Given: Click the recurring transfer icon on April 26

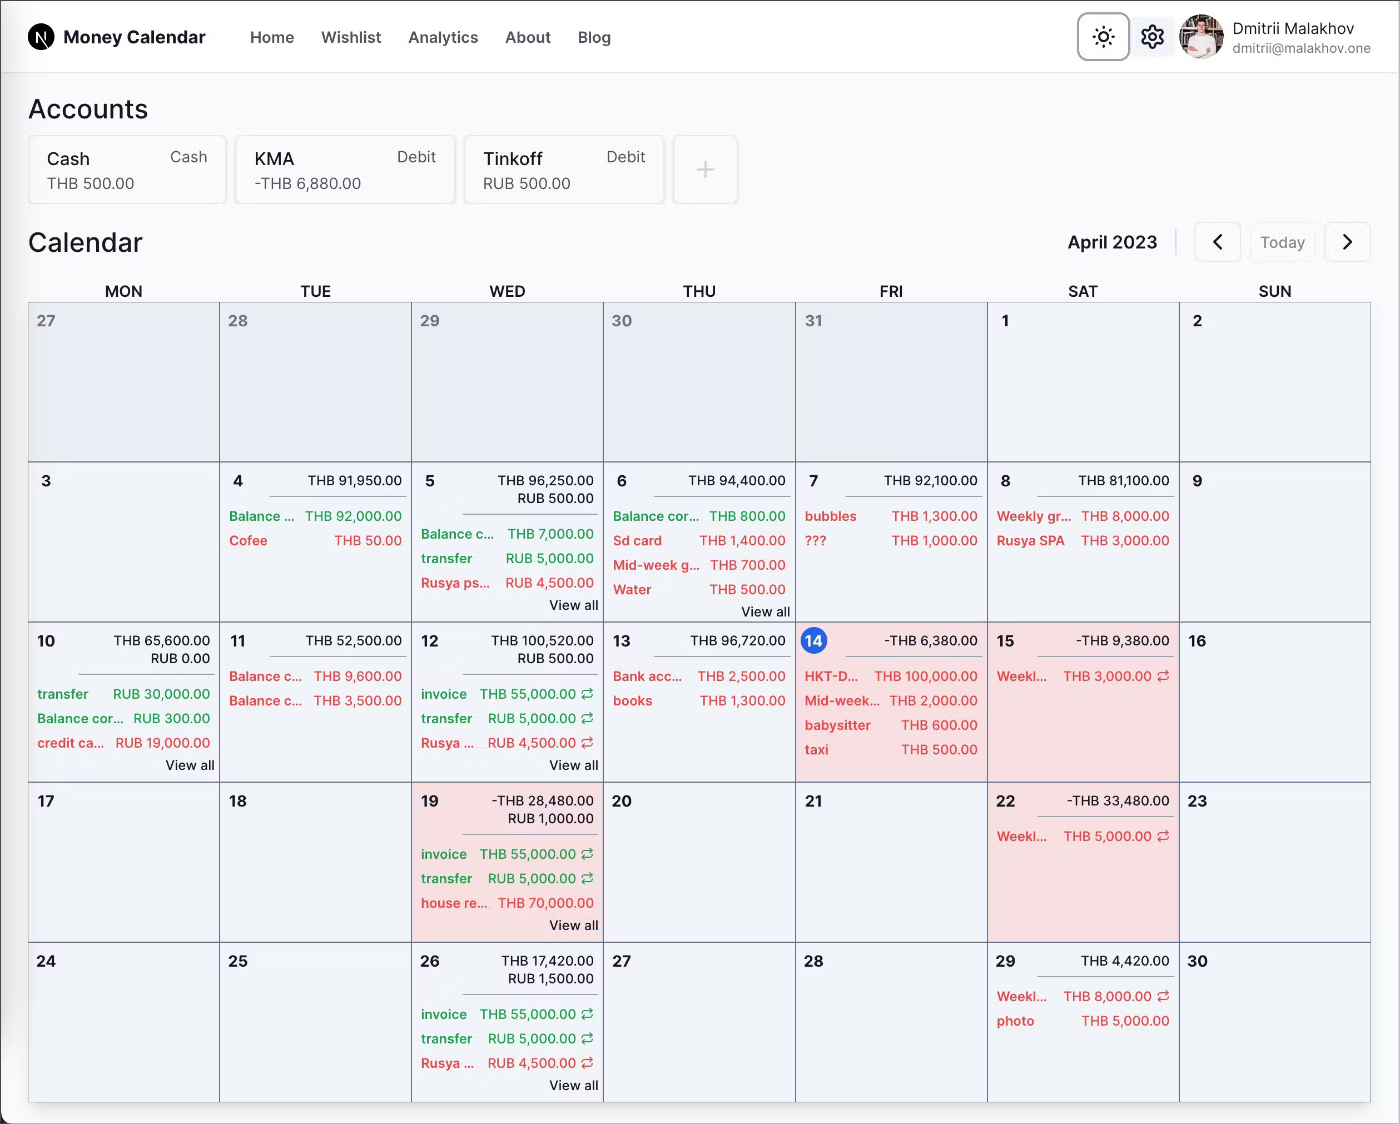Looking at the screenshot, I should tap(589, 1038).
